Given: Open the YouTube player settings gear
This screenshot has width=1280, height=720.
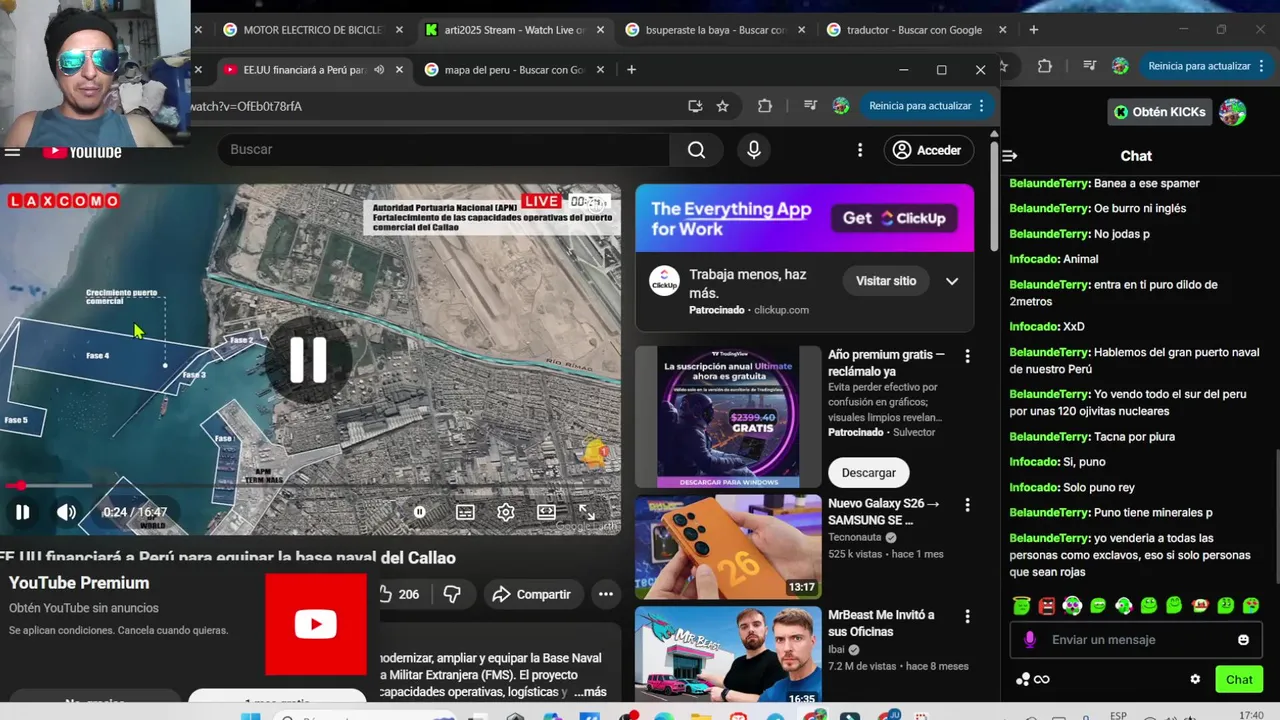Looking at the screenshot, I should tap(506, 512).
